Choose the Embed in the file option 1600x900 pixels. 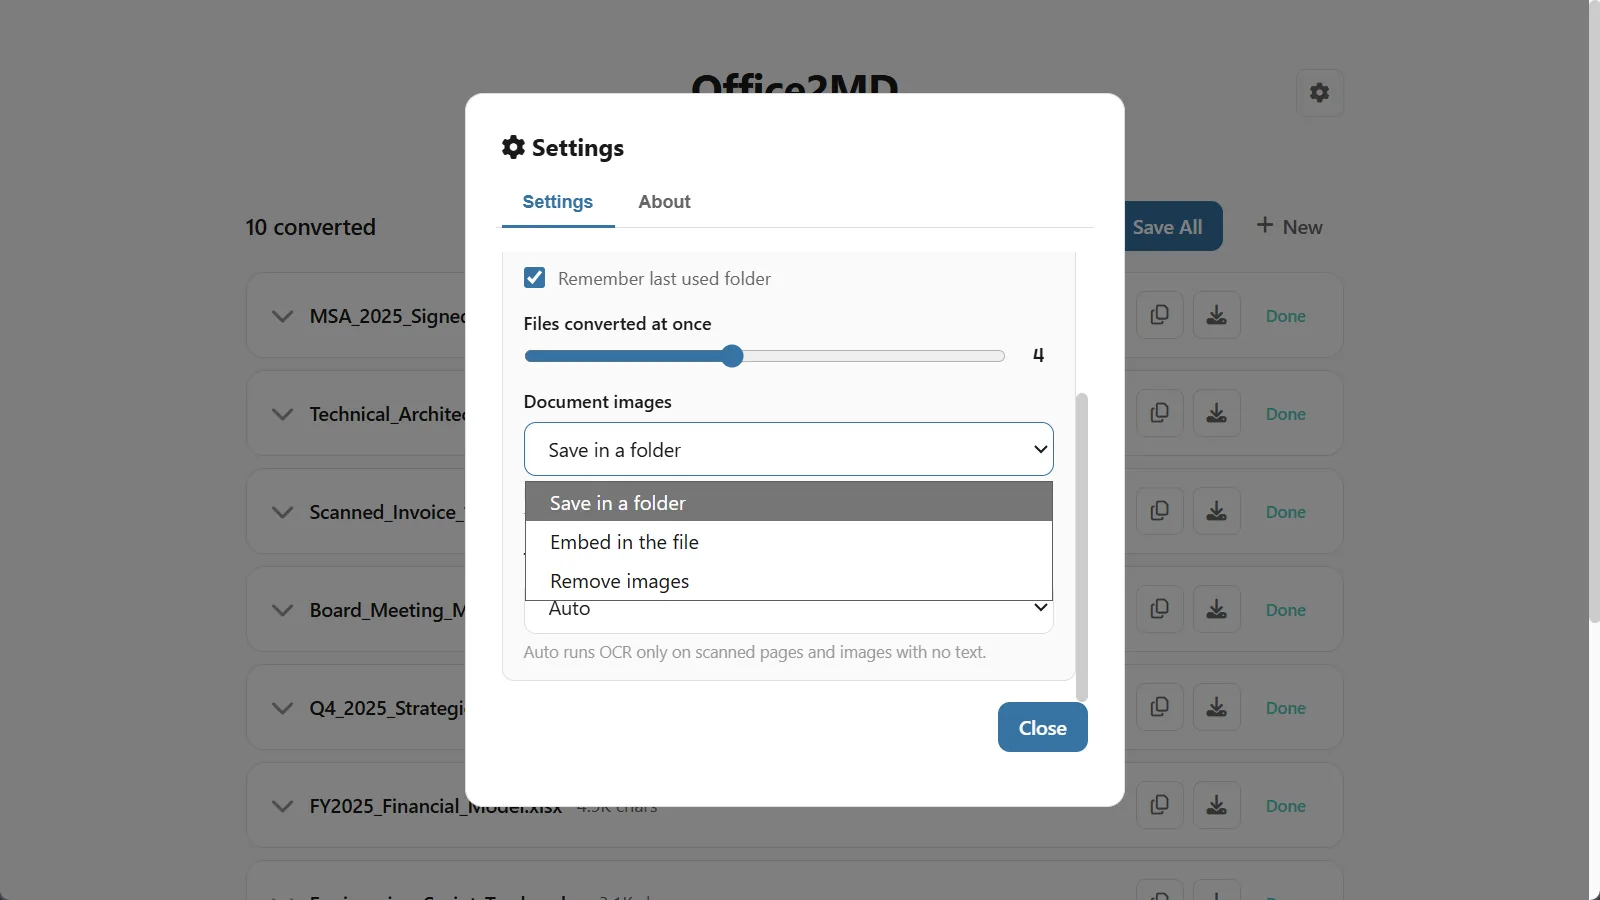pos(789,542)
